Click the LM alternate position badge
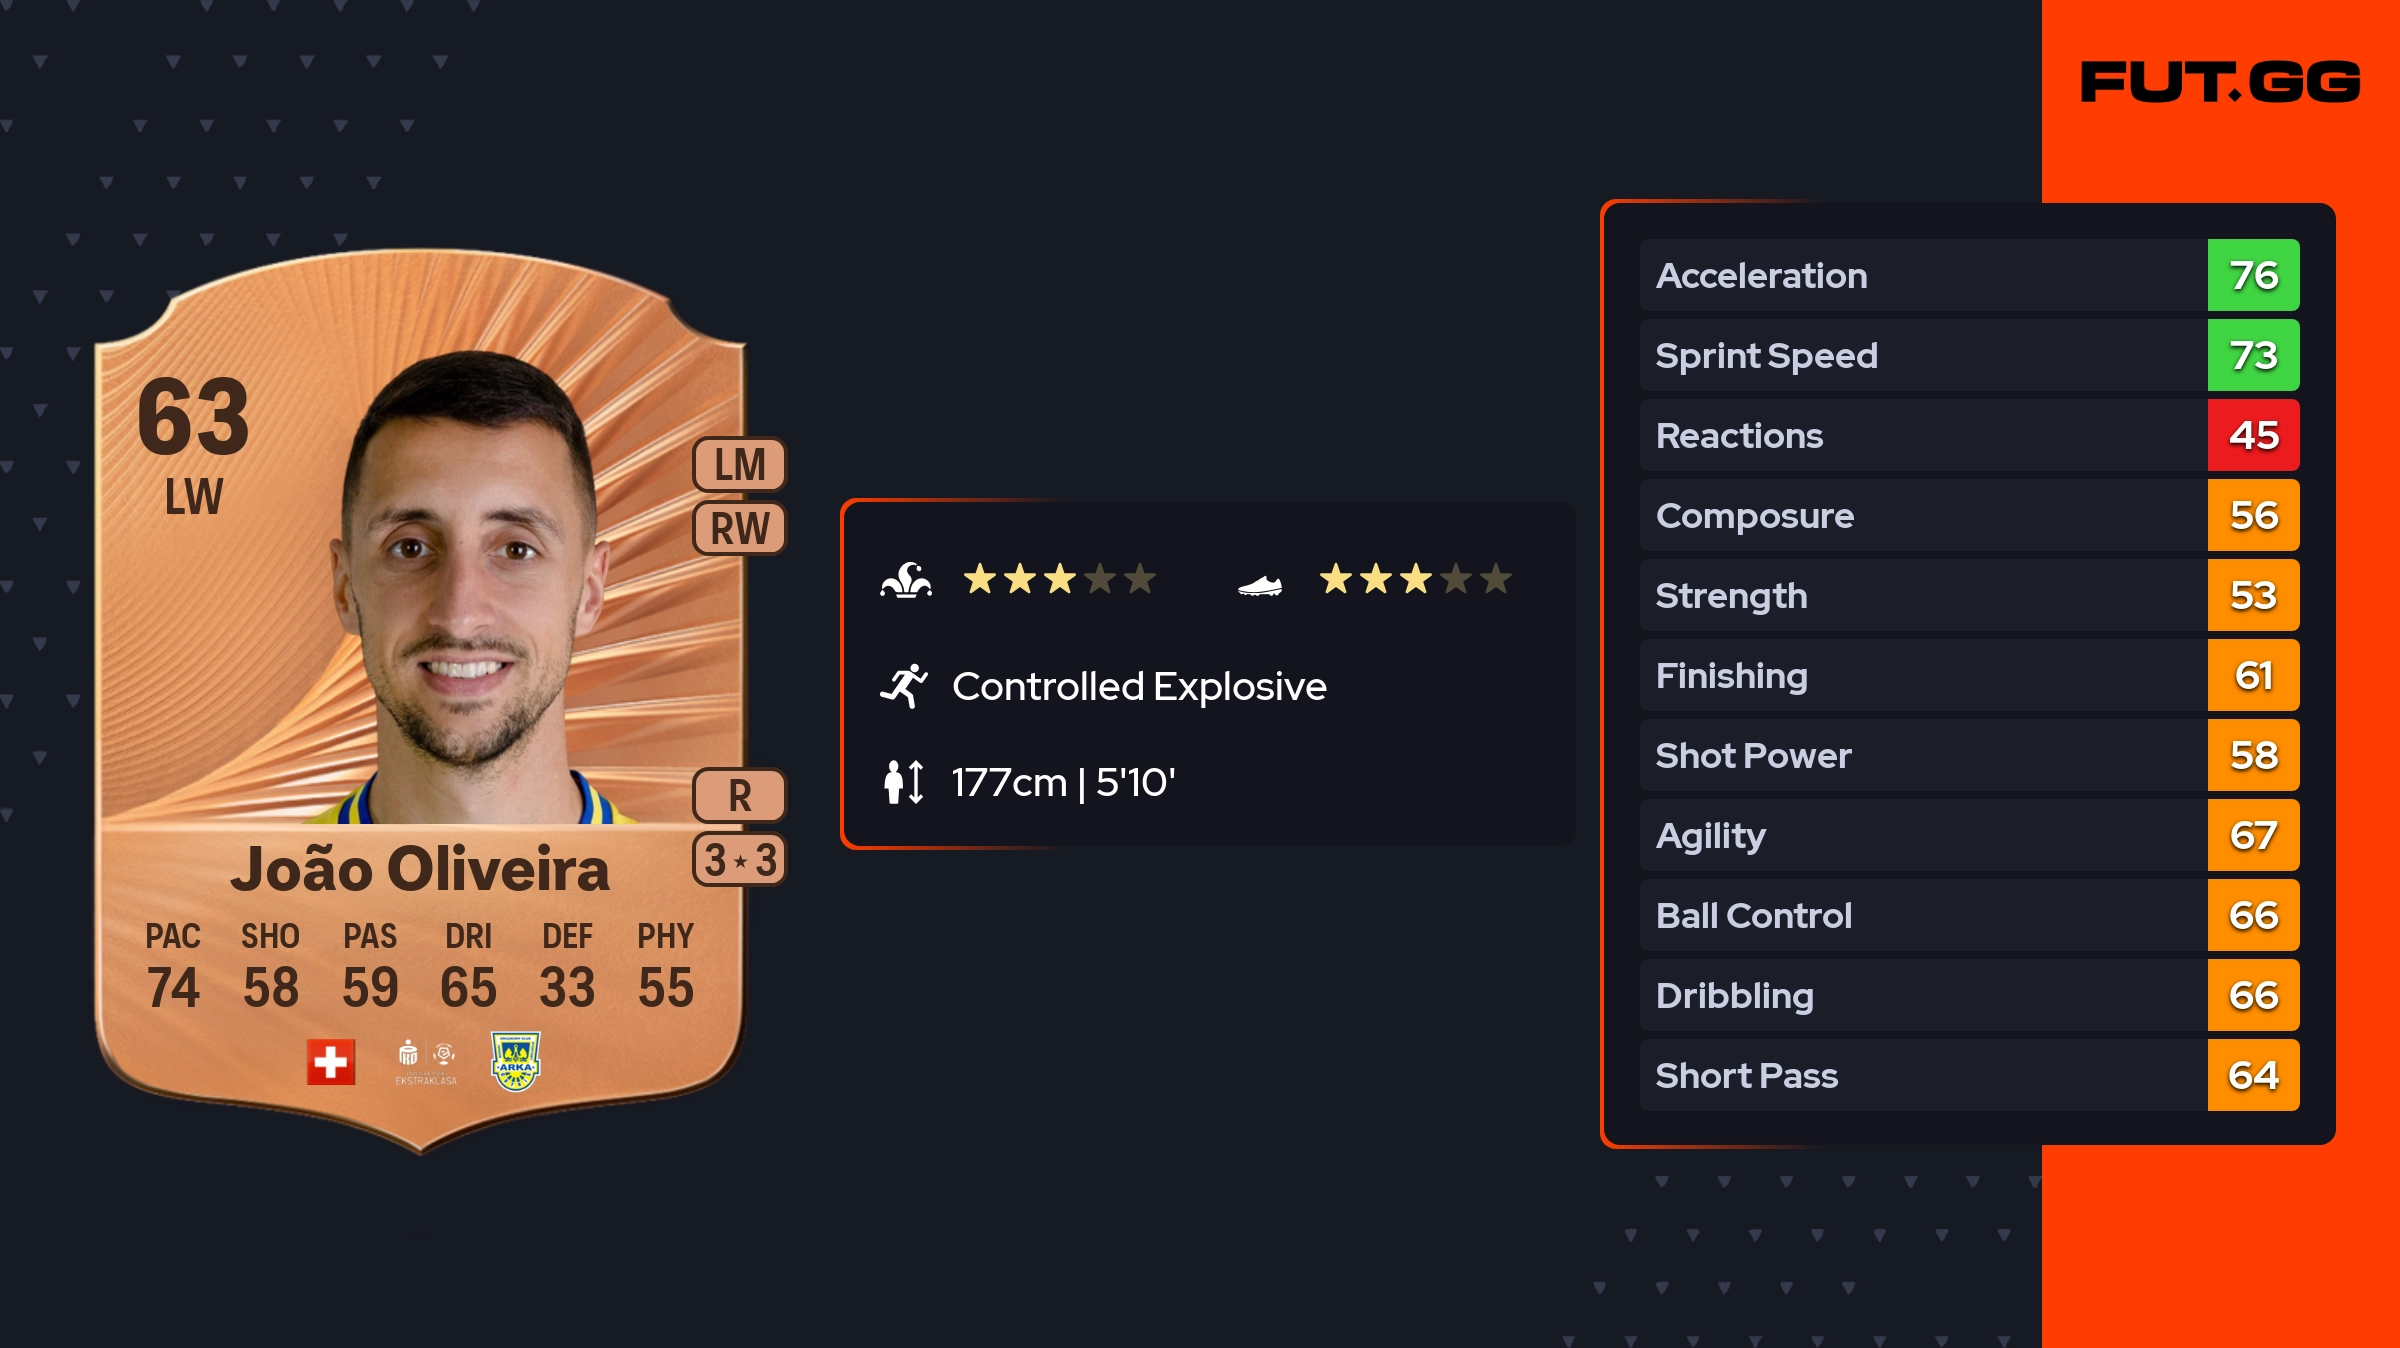Screen dimensions: 2400x1348 740,465
